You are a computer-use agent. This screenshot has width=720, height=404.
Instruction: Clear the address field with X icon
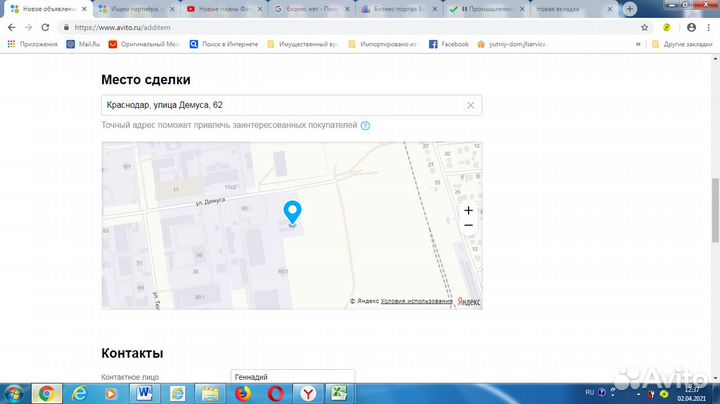click(x=470, y=105)
